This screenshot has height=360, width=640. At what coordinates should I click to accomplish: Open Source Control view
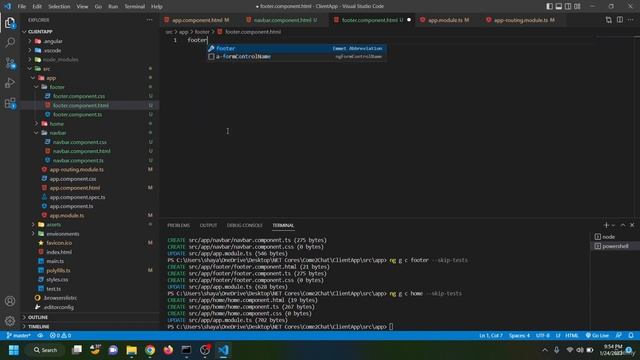10,63
